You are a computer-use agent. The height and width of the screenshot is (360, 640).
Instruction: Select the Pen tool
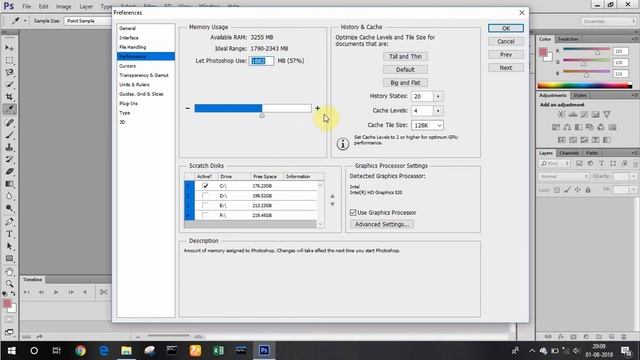[x=9, y=222]
